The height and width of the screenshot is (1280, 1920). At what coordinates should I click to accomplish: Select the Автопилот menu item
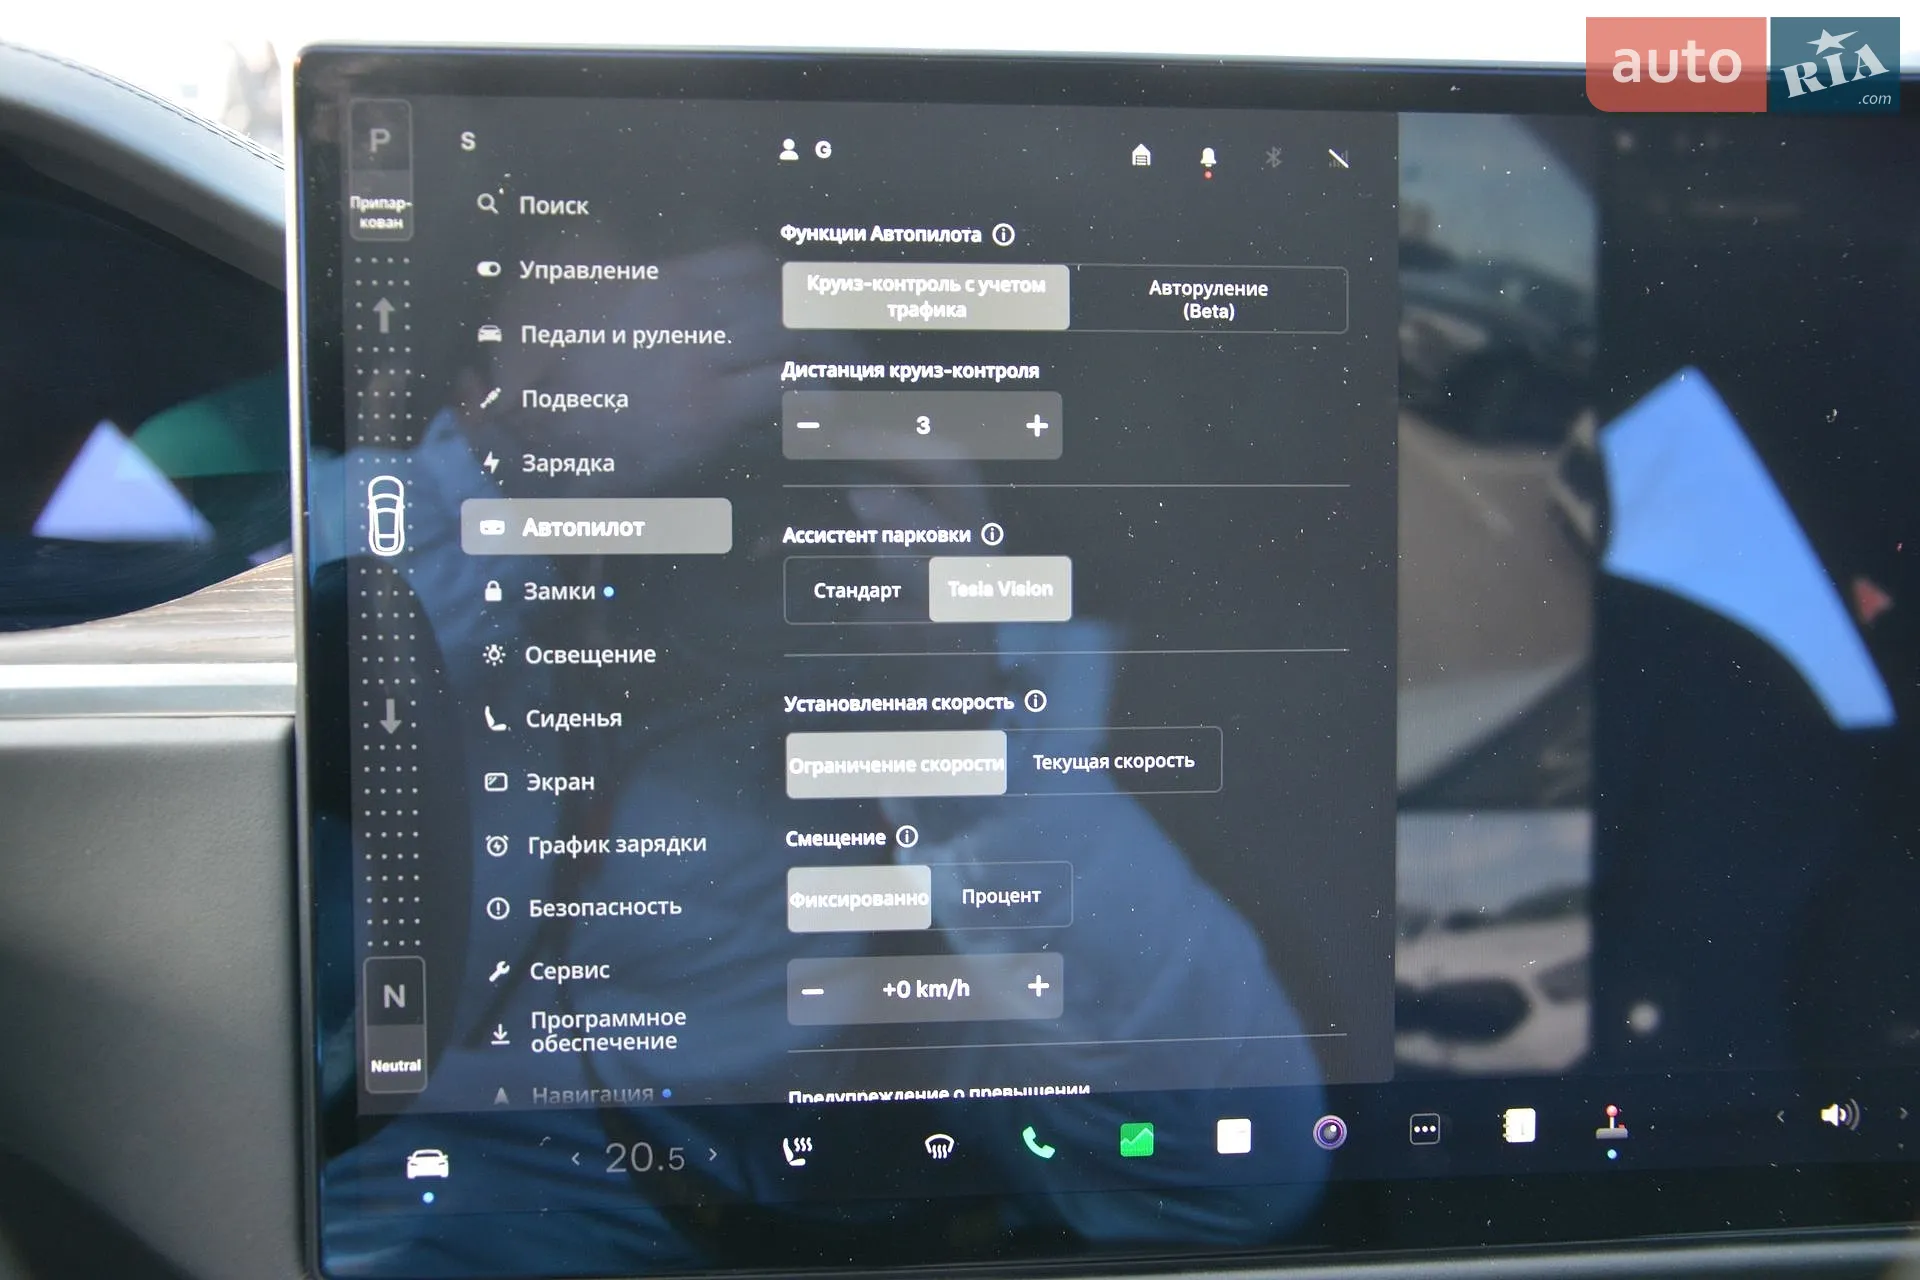596,526
